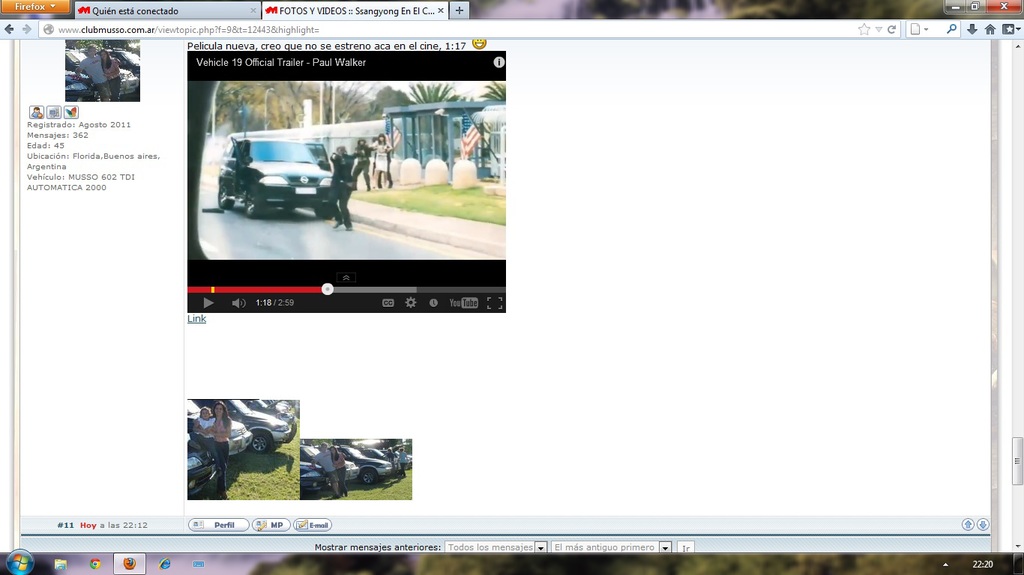This screenshot has width=1024, height=575.
Task: Enter fullscreen mode for the video
Action: click(495, 303)
